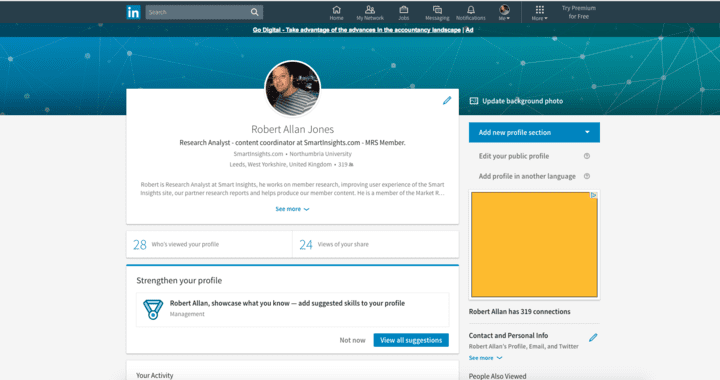Open the Messaging icon
Screen dimensions: 720x380
coord(437,13)
